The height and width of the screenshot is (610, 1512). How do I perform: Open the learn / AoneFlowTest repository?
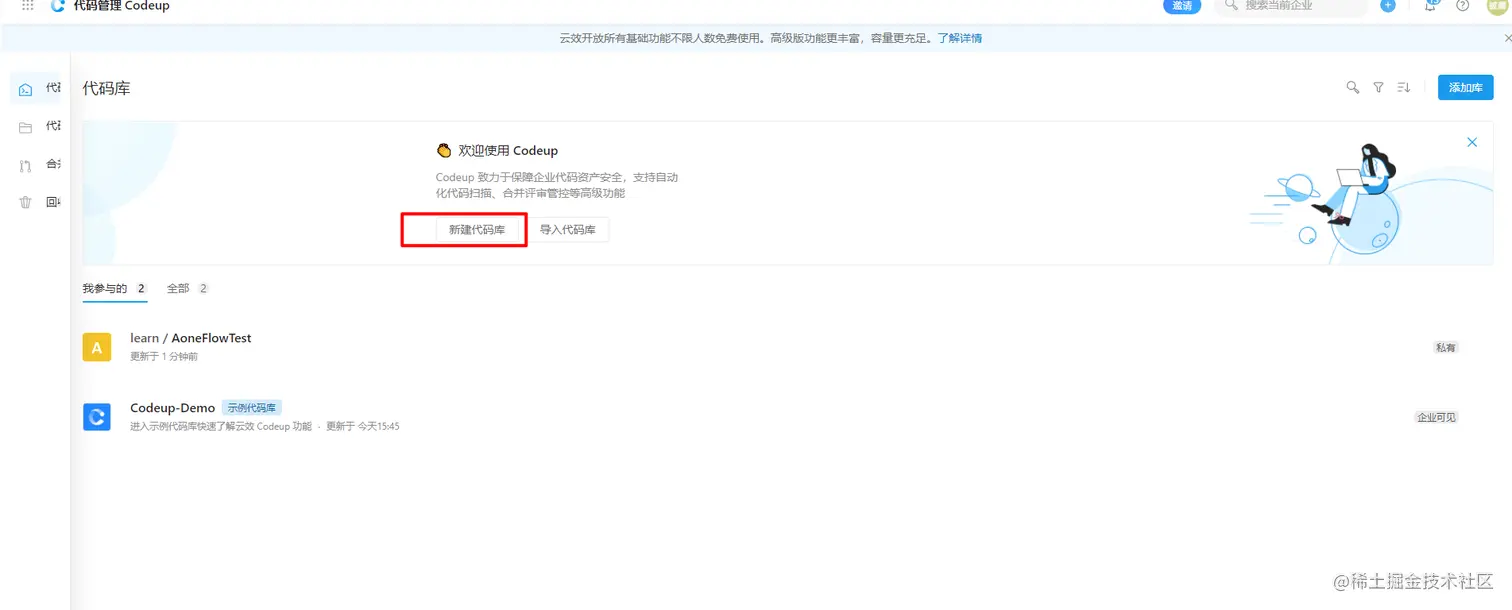pos(191,338)
